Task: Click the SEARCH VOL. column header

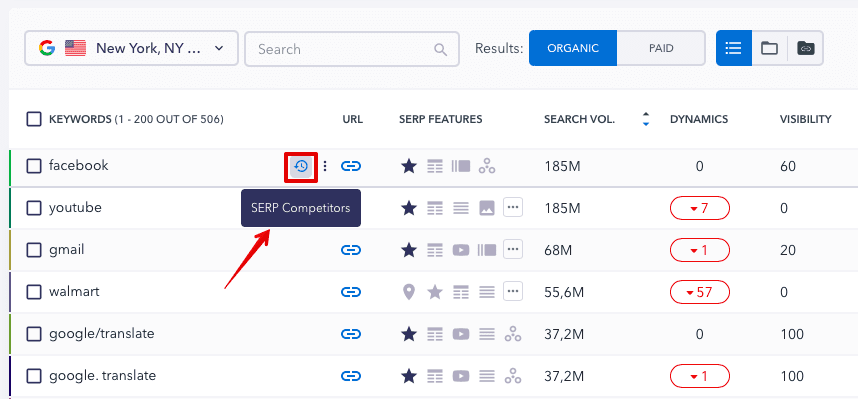Action: coord(579,119)
